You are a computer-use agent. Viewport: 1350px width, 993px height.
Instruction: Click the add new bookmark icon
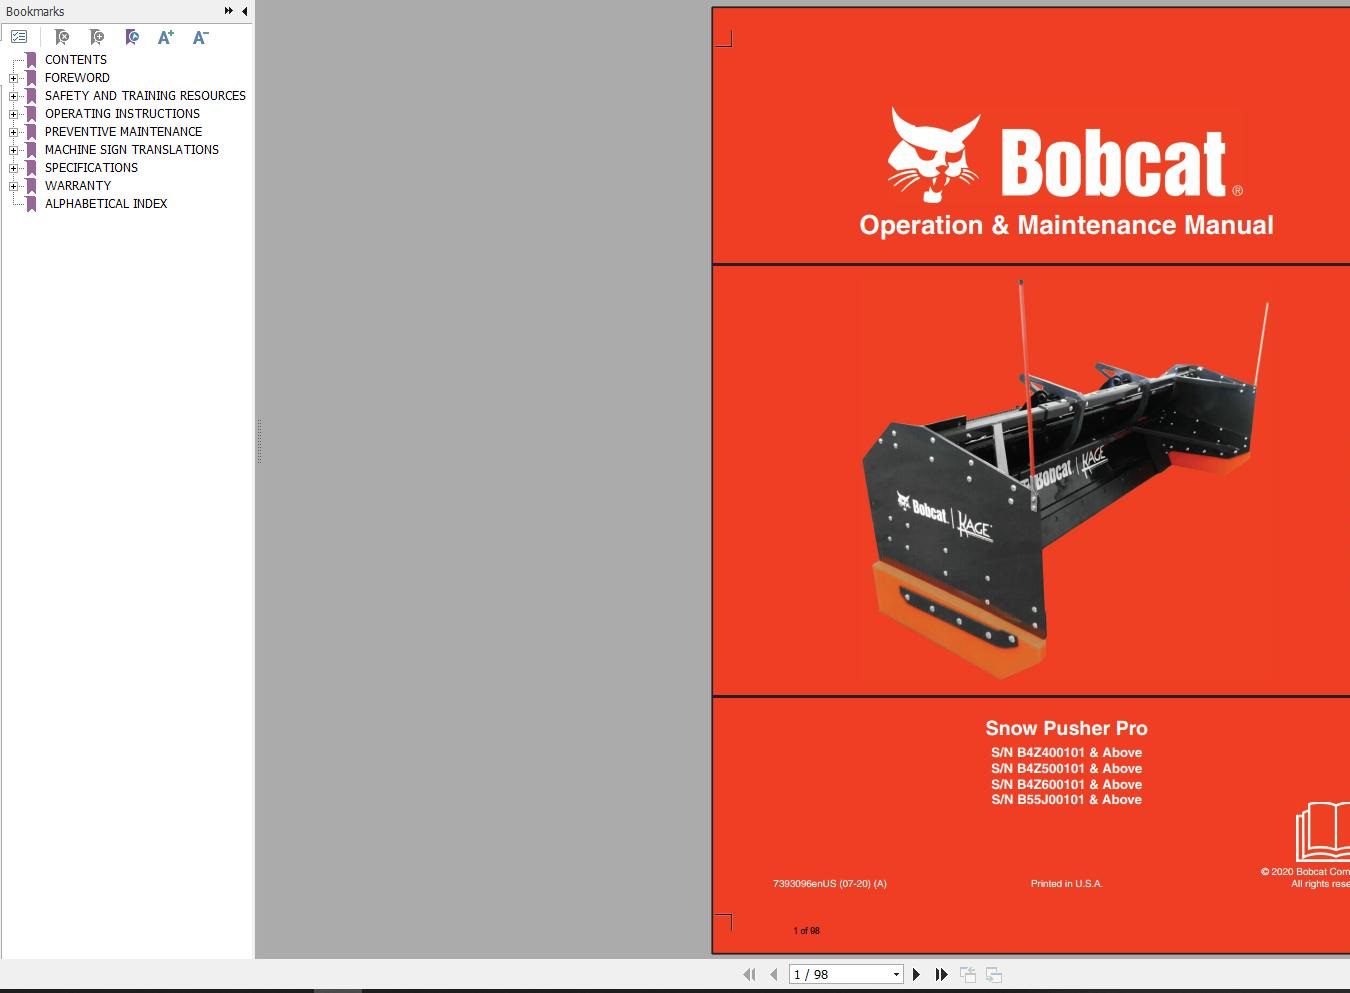point(97,37)
